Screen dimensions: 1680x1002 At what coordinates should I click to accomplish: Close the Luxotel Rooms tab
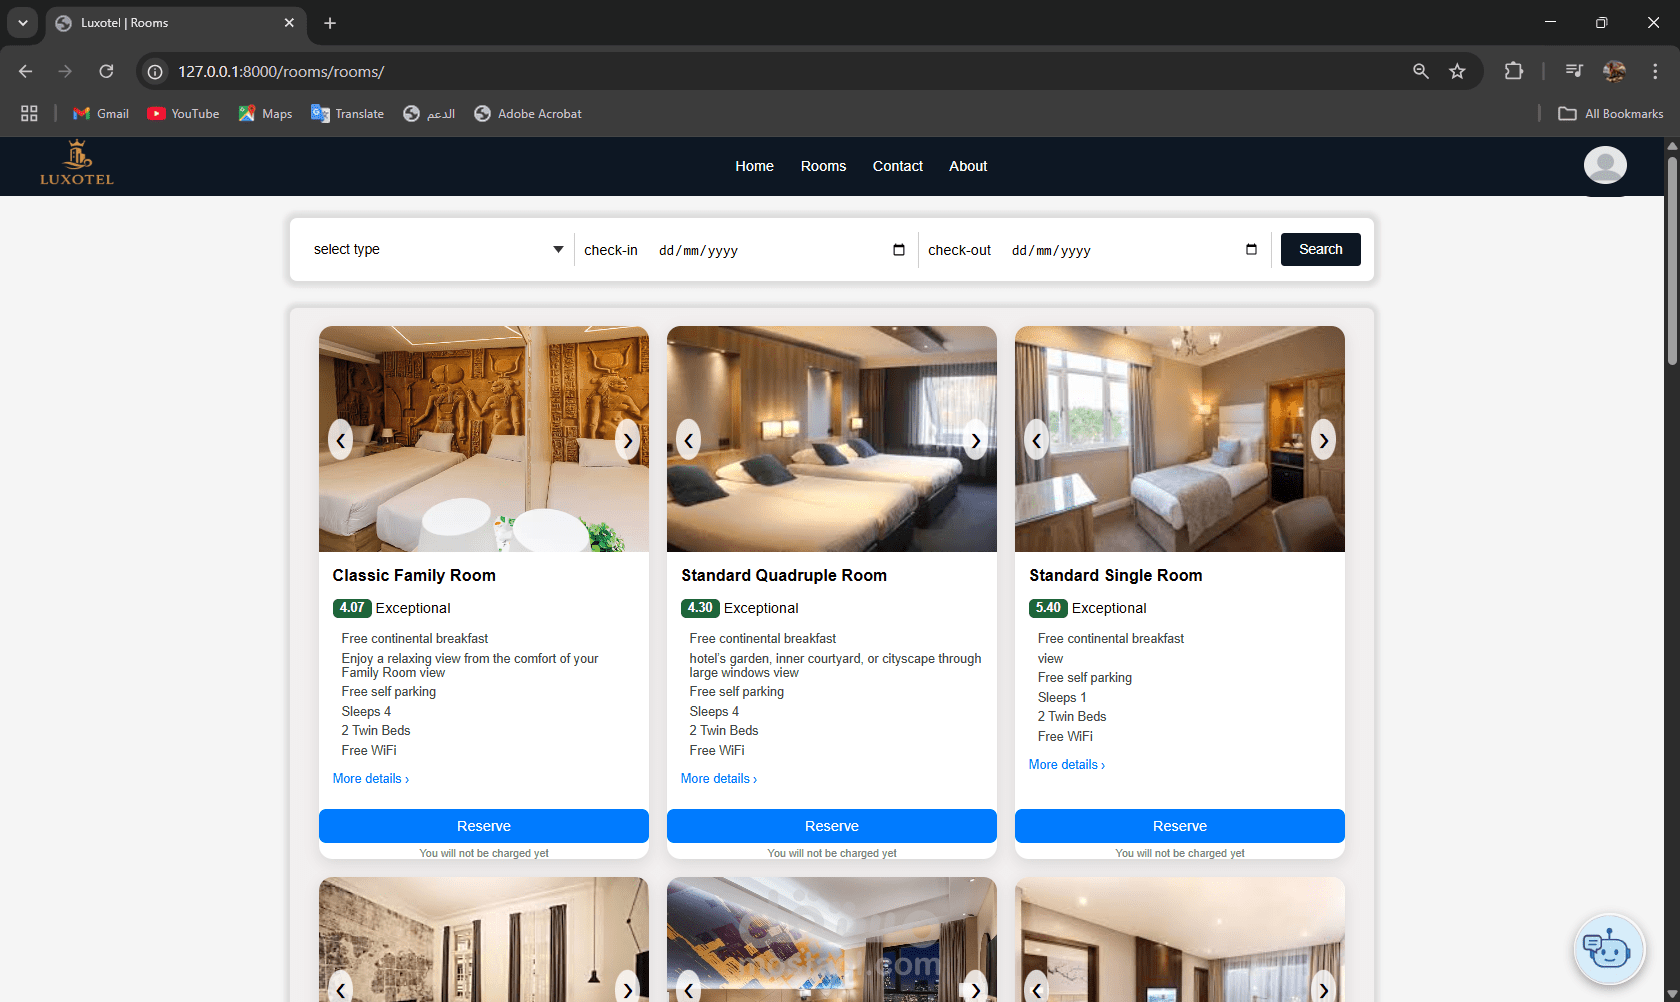[289, 23]
